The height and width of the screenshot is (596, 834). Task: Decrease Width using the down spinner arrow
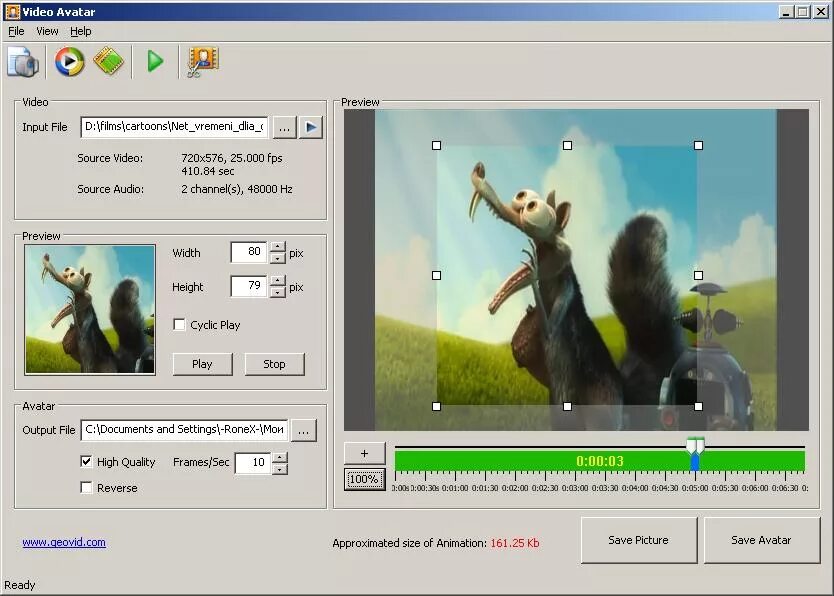click(x=278, y=258)
